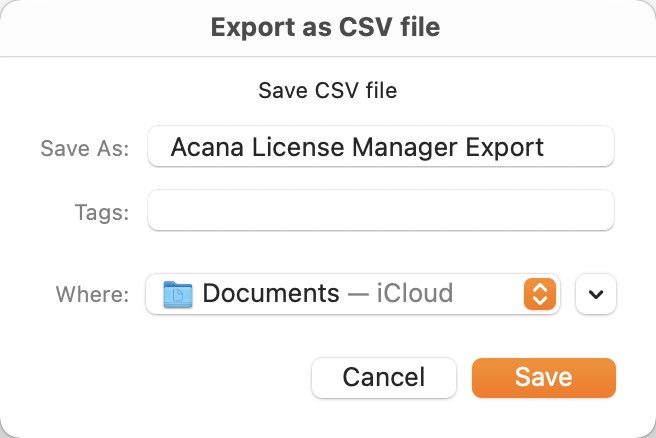
Task: Place cursor on "Acana" in the filename
Action: [207, 147]
